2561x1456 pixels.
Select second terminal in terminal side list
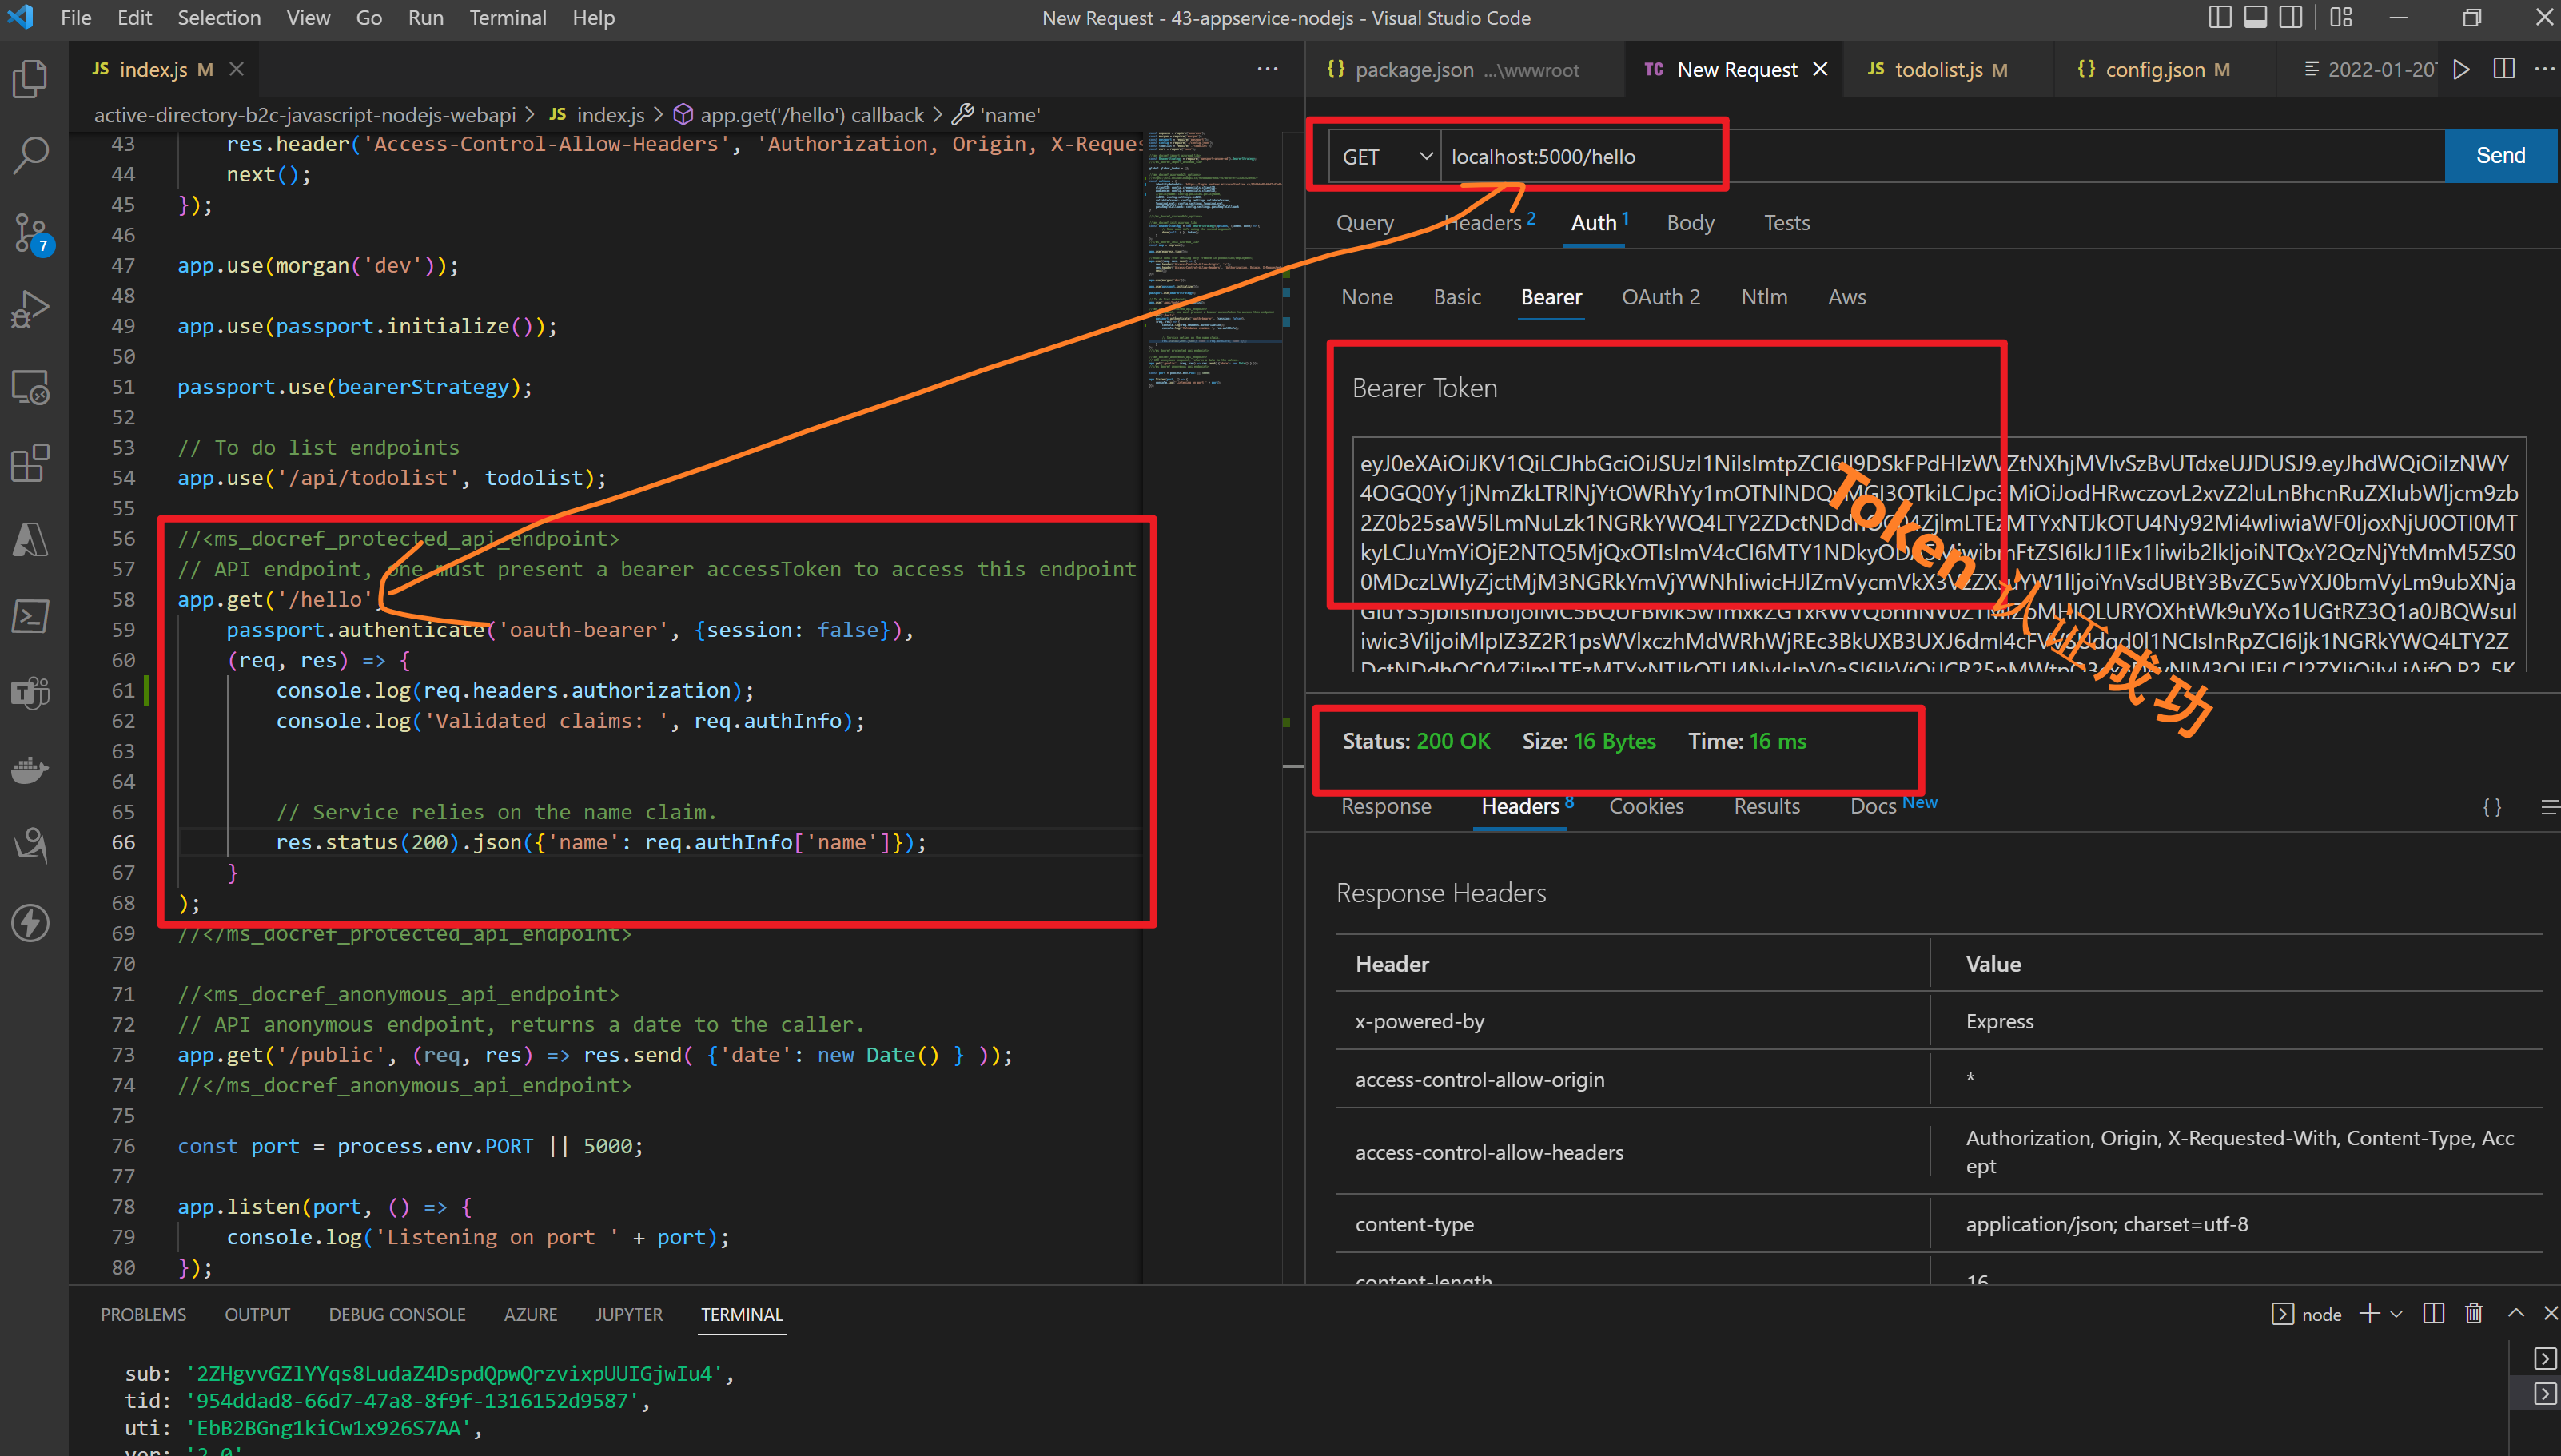pyautogui.click(x=2545, y=1394)
